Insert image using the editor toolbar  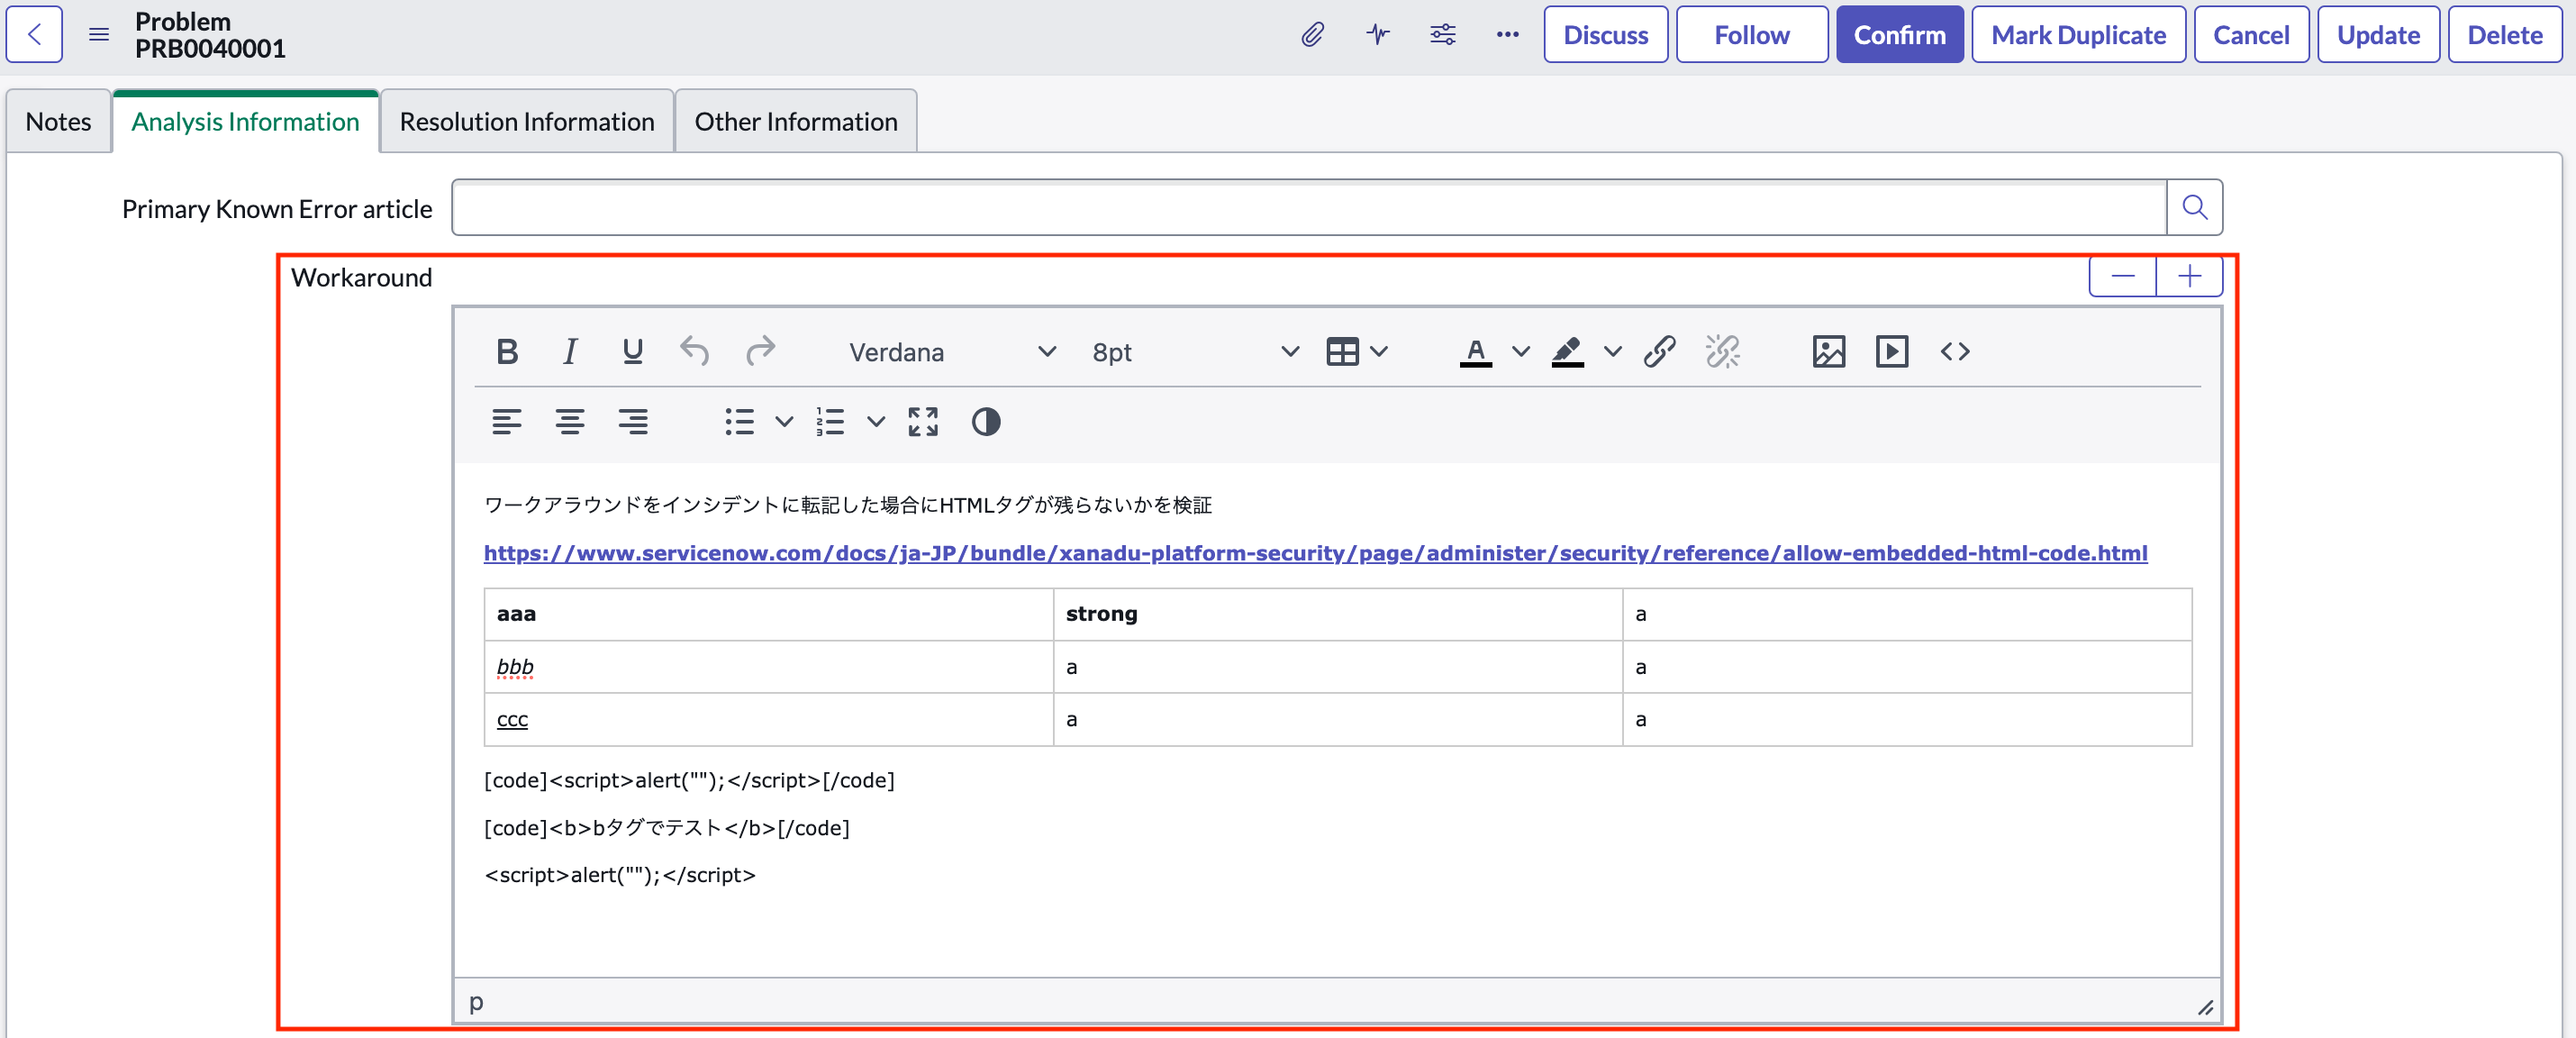[1828, 352]
